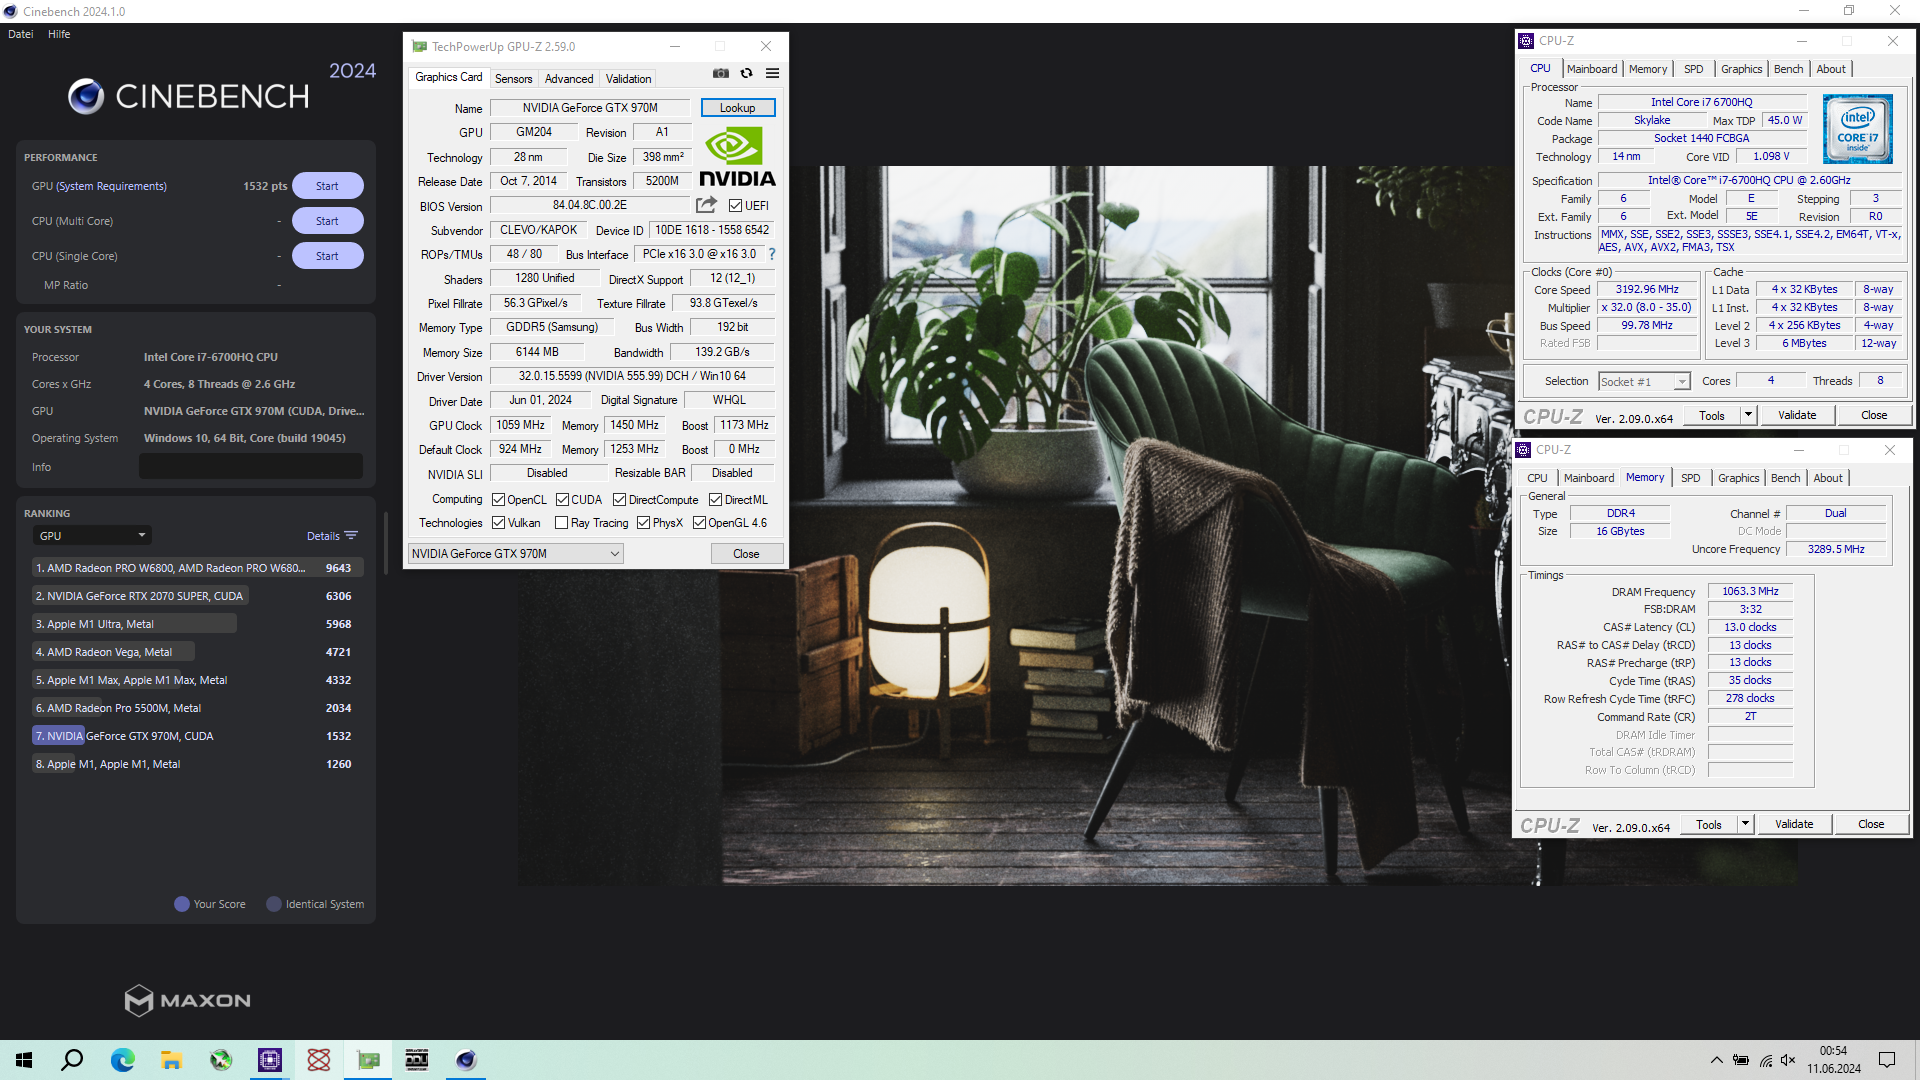Show hidden tray icons chevron
Viewport: 1920px width, 1080px height.
(x=1716, y=1060)
